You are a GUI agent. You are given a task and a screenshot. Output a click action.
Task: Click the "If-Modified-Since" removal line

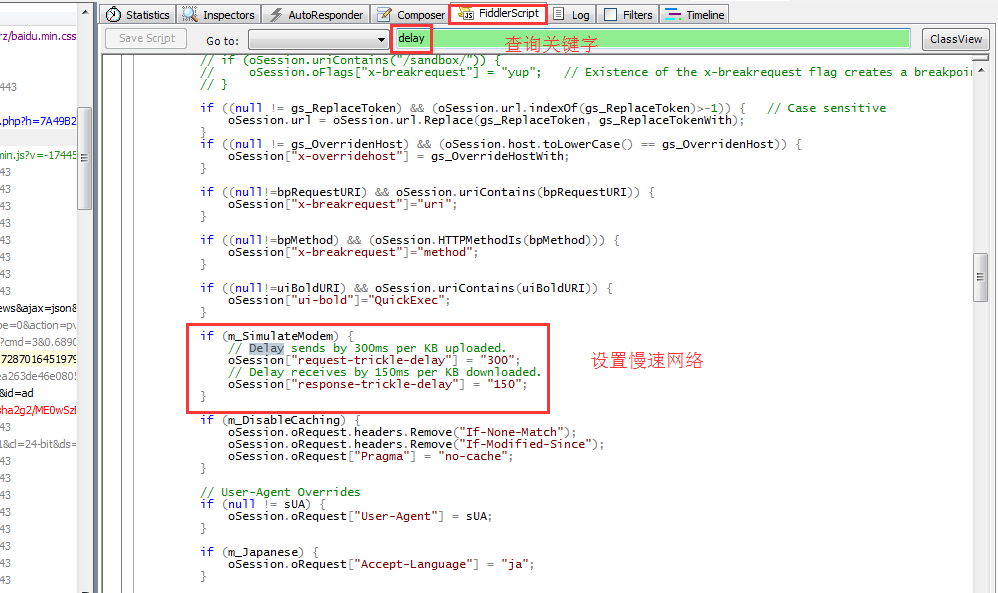pyautogui.click(x=416, y=444)
